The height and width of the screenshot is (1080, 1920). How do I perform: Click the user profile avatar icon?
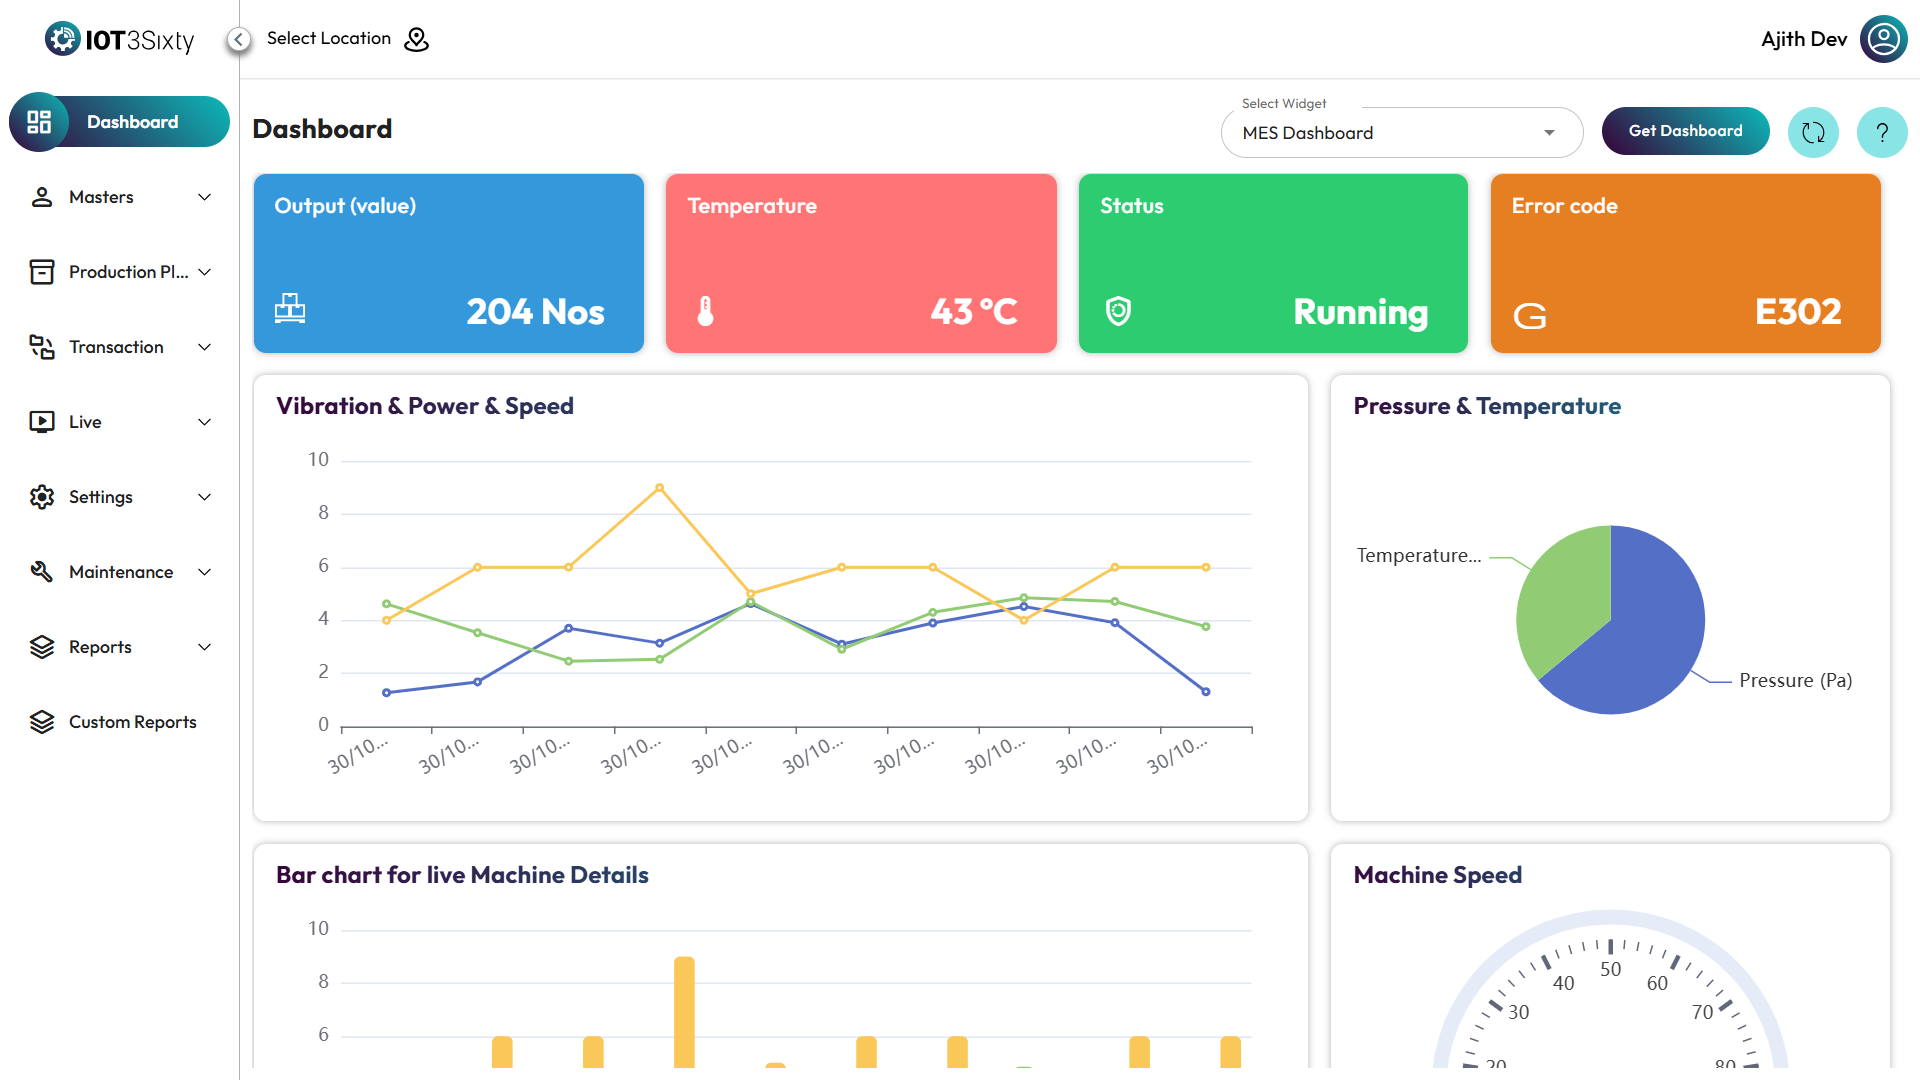point(1883,39)
